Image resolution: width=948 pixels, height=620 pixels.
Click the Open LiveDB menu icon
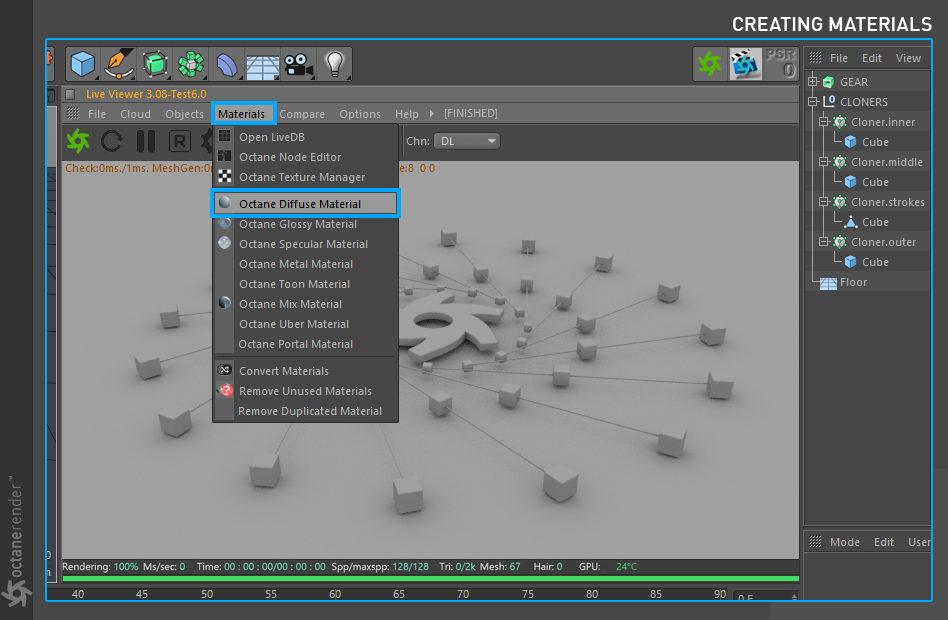[x=224, y=135]
